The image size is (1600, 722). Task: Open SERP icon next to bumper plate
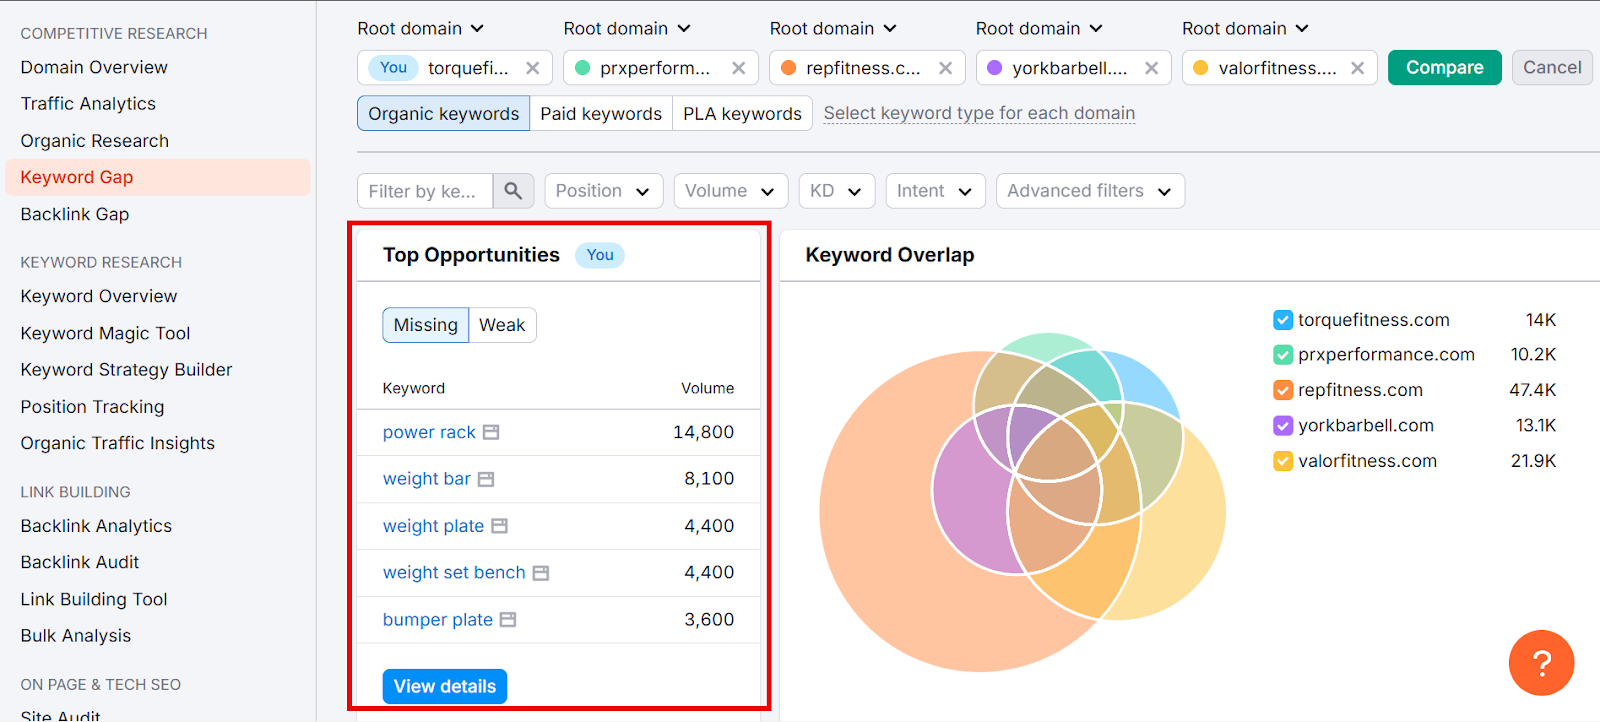pos(508,620)
